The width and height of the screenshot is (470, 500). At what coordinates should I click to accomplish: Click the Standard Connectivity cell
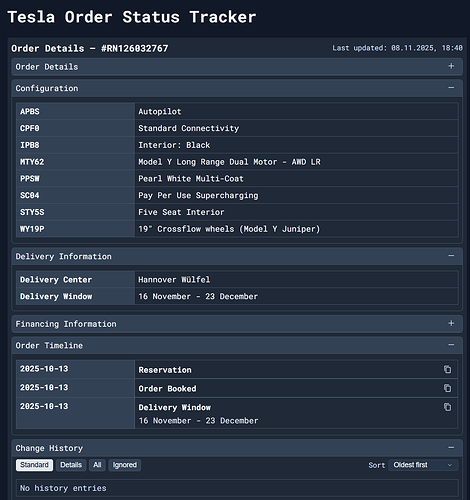(x=296, y=128)
